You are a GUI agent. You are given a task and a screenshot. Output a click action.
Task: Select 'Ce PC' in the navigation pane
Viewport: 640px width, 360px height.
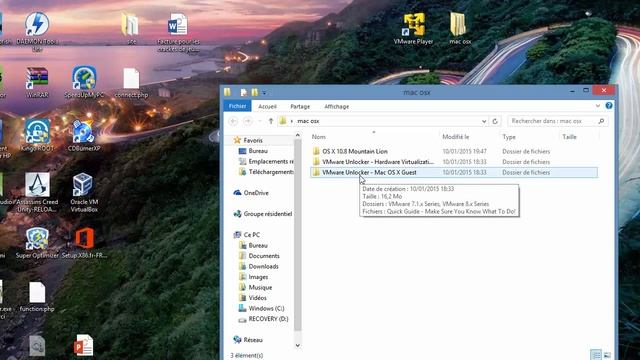[x=251, y=235]
